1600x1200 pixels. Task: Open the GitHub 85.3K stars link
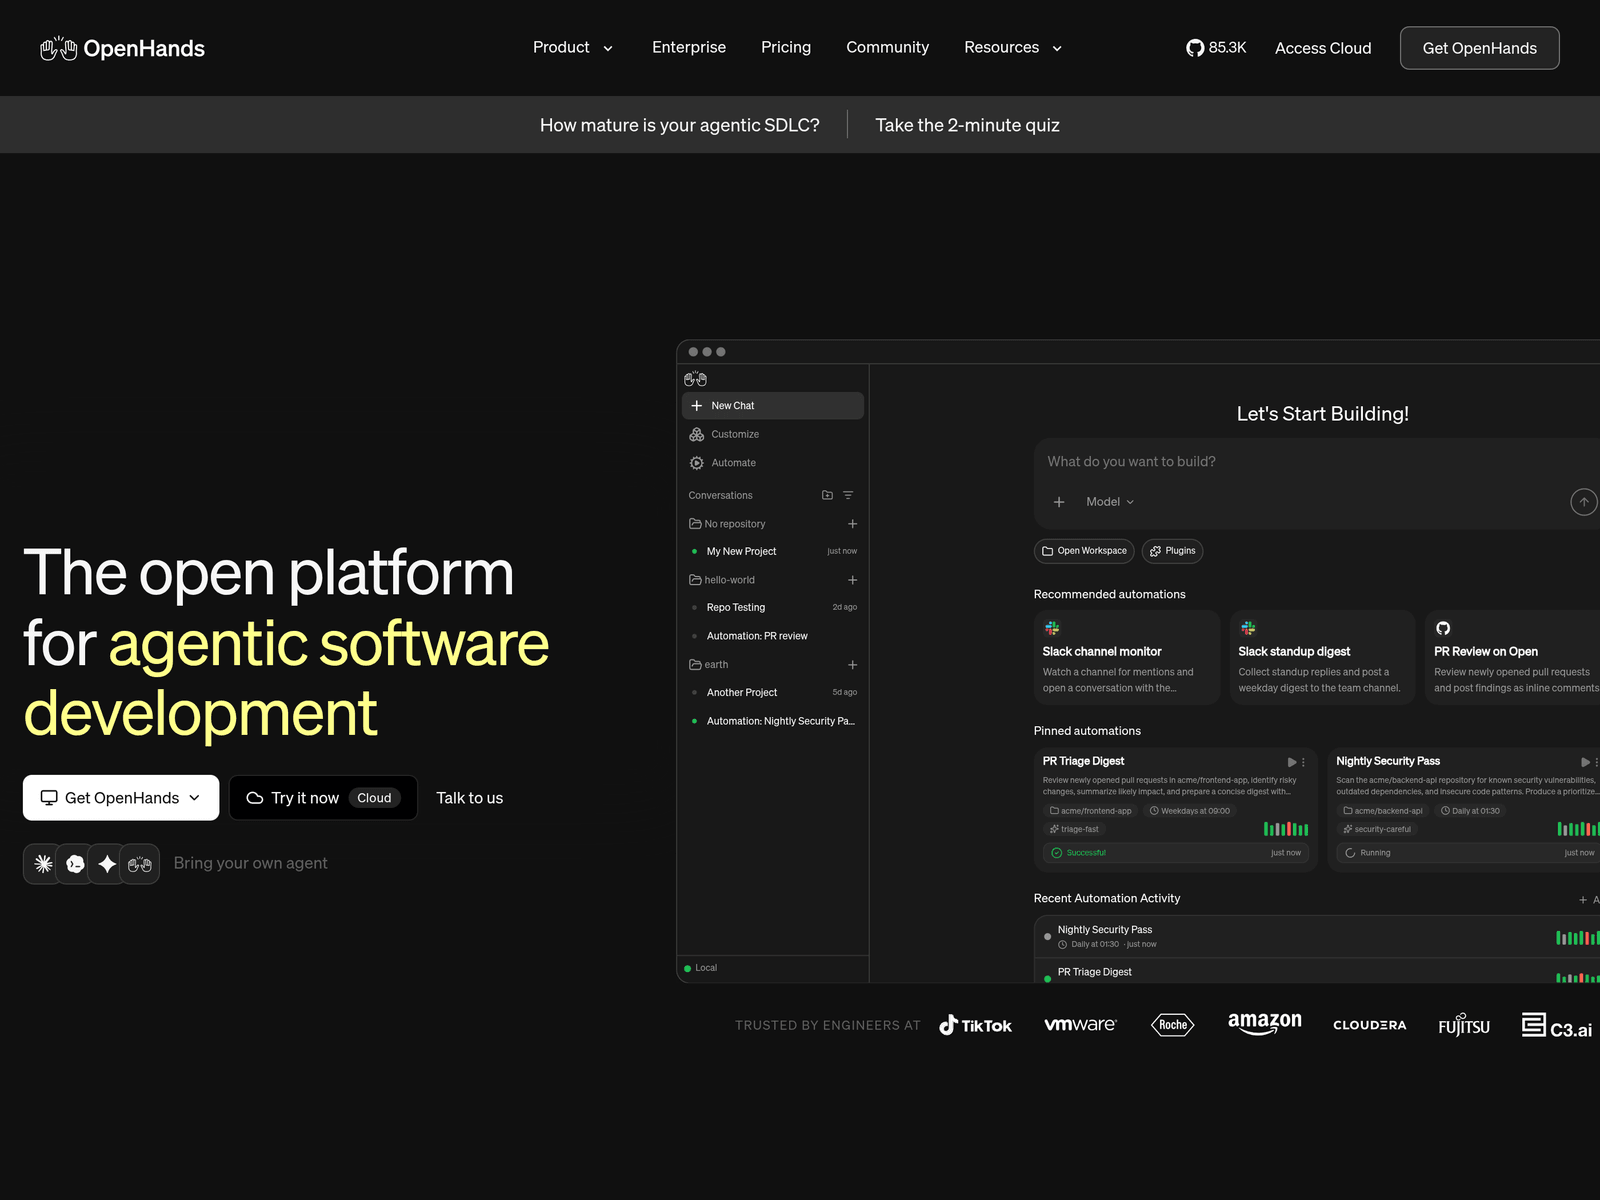point(1216,48)
